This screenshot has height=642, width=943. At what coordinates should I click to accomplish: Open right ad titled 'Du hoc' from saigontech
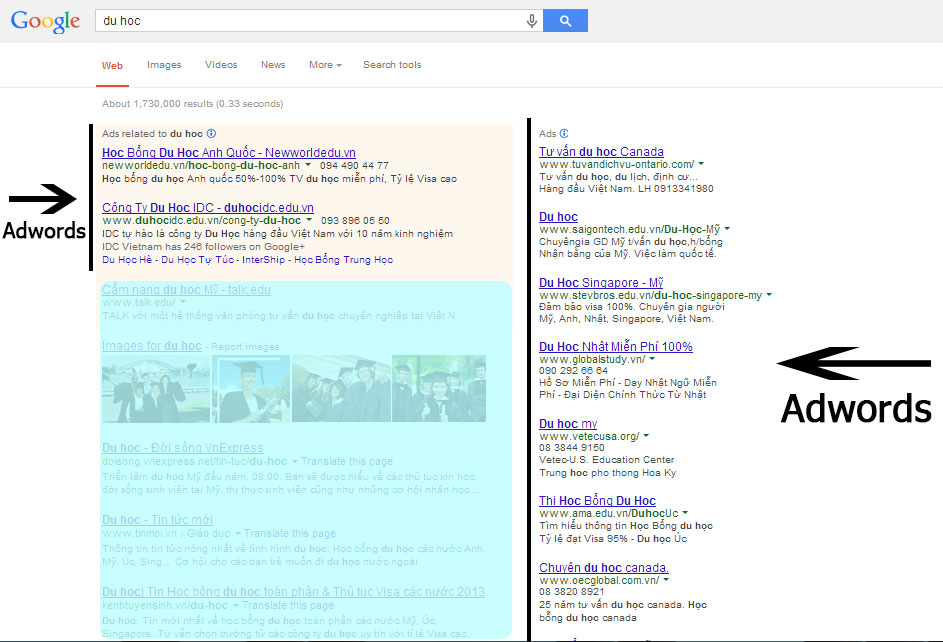[558, 217]
